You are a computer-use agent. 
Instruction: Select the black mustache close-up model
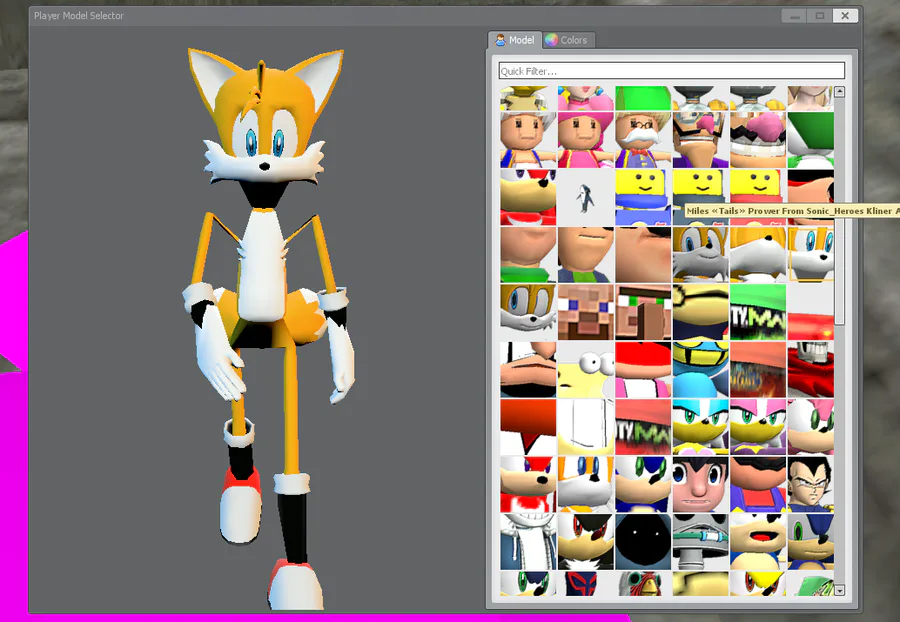coord(528,369)
